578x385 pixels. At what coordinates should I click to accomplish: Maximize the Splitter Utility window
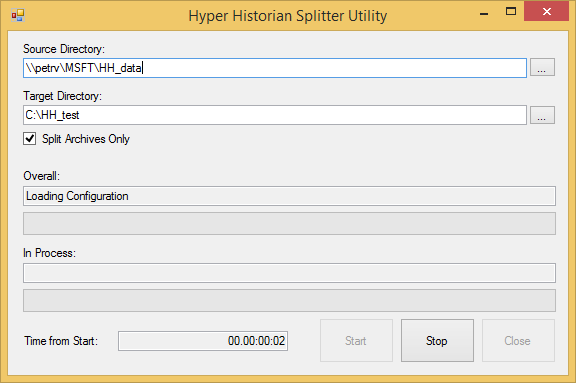point(511,12)
